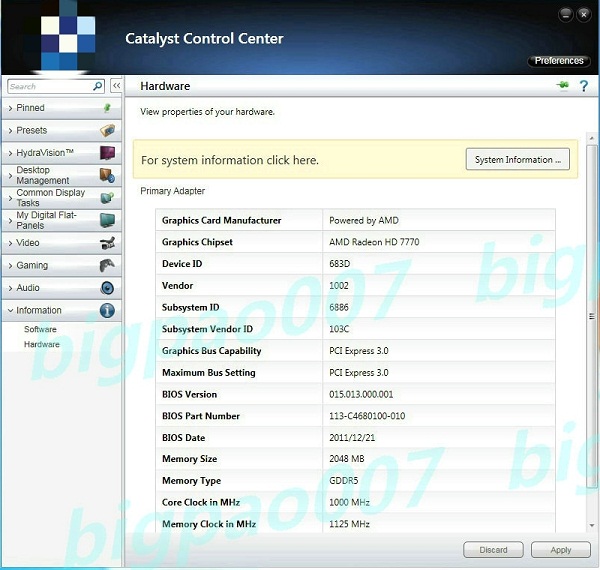Select Vendor value '1002'

tap(339, 285)
